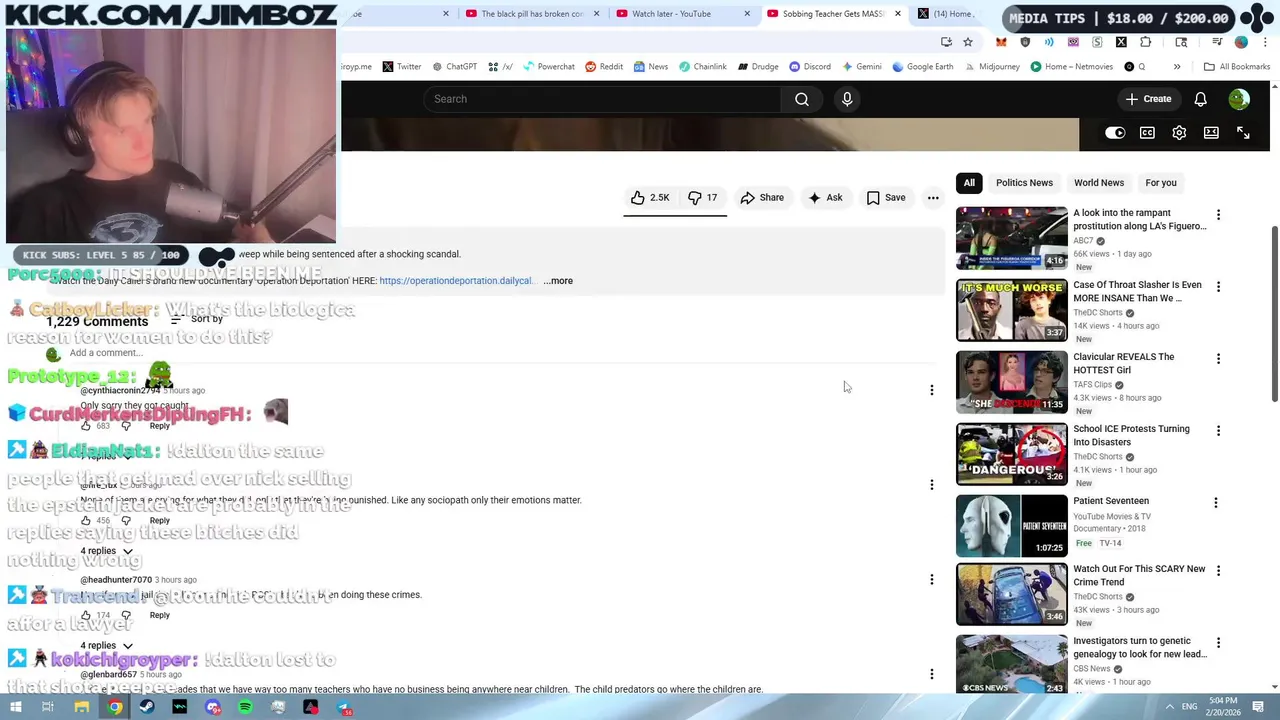The image size is (1280, 720).
Task: Open menu for Patient Seventeen video
Action: click(x=1216, y=503)
